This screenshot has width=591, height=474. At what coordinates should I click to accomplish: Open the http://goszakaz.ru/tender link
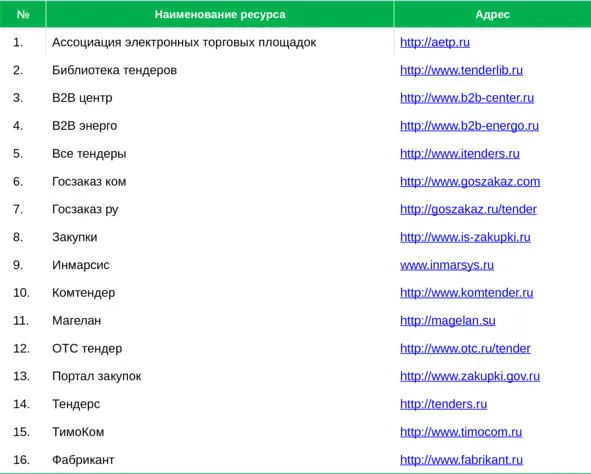point(468,209)
